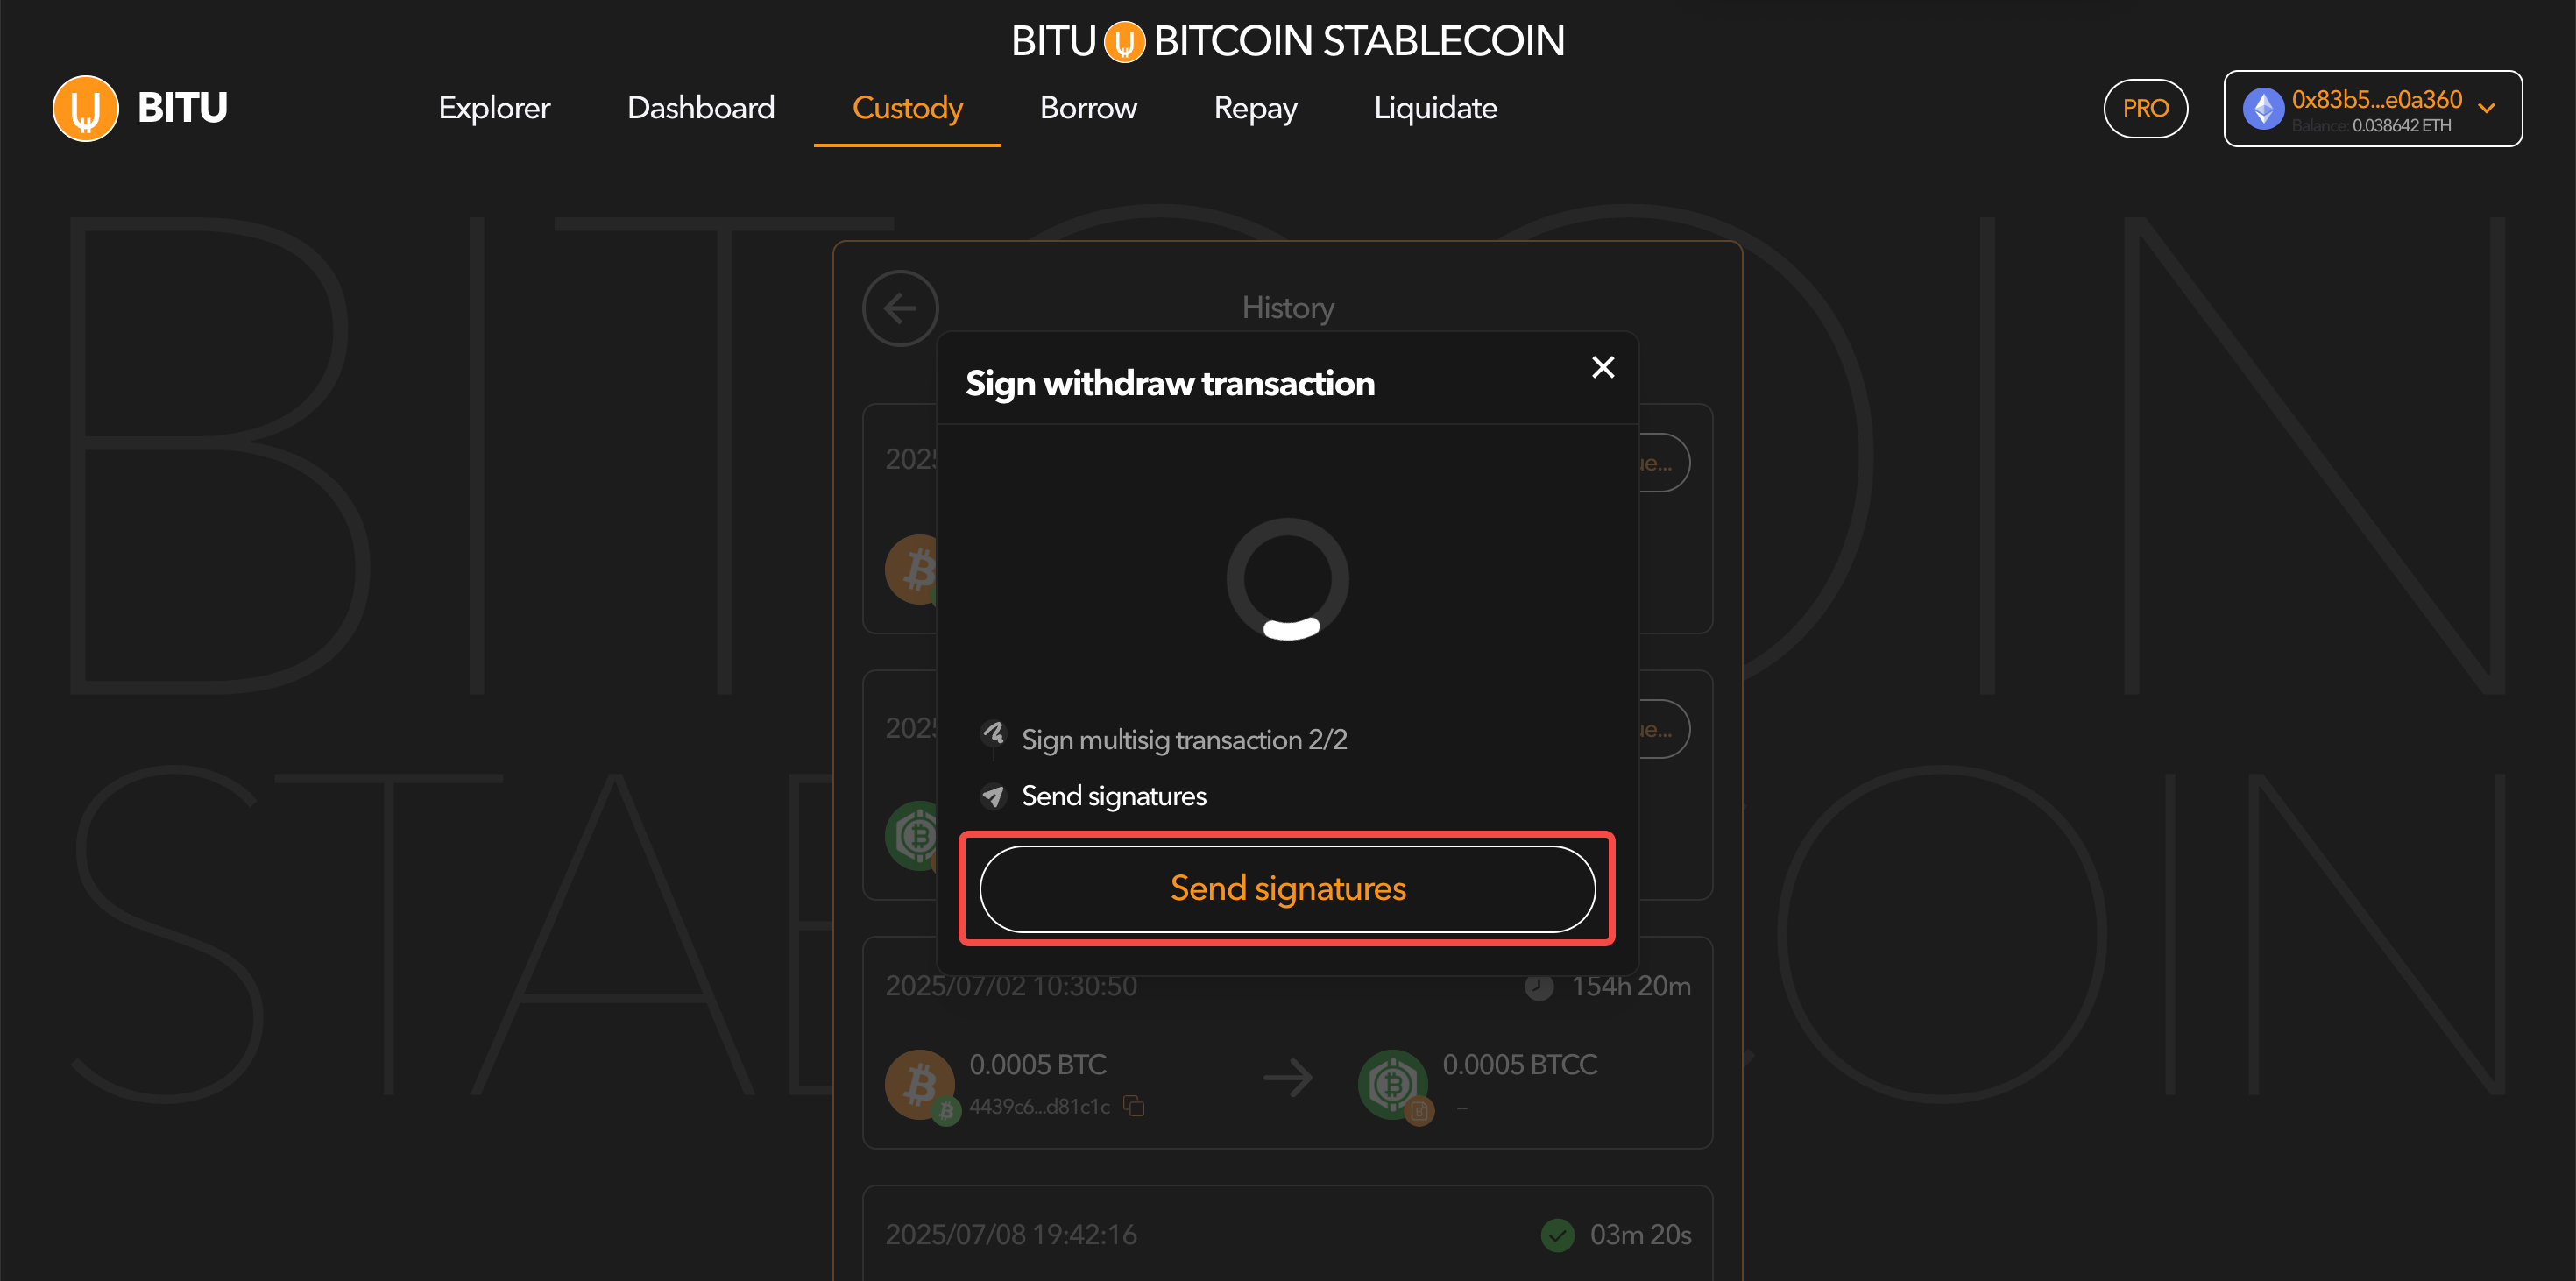Click the BITU logo icon
Viewport: 2576px width, 1281px height.
coord(85,108)
